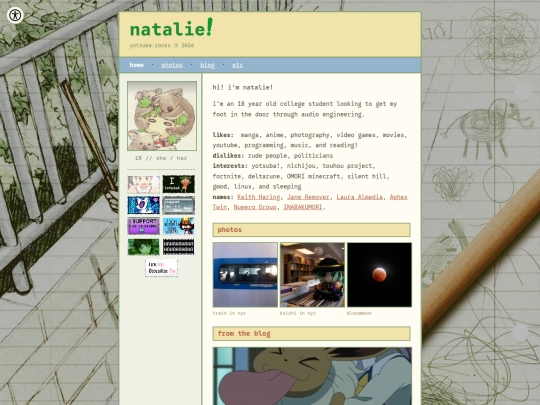Click the light-blue chibi character stamp
Screen dimensions: 540x405
click(178, 226)
